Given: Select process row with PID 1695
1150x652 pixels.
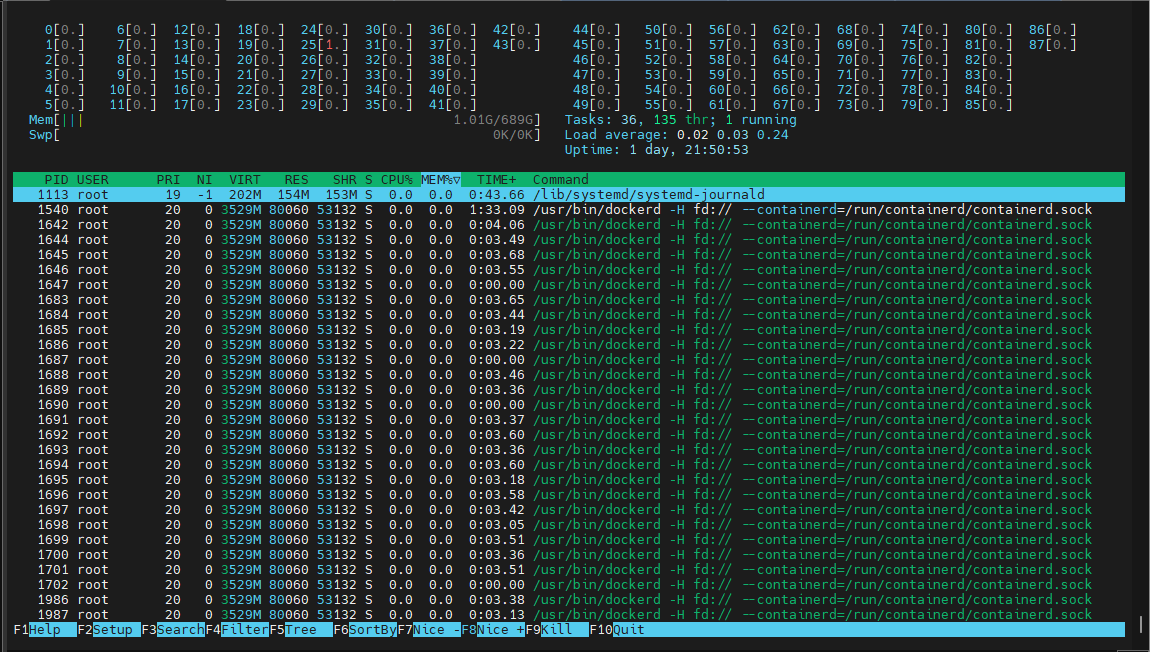Looking at the screenshot, I should click(568, 480).
